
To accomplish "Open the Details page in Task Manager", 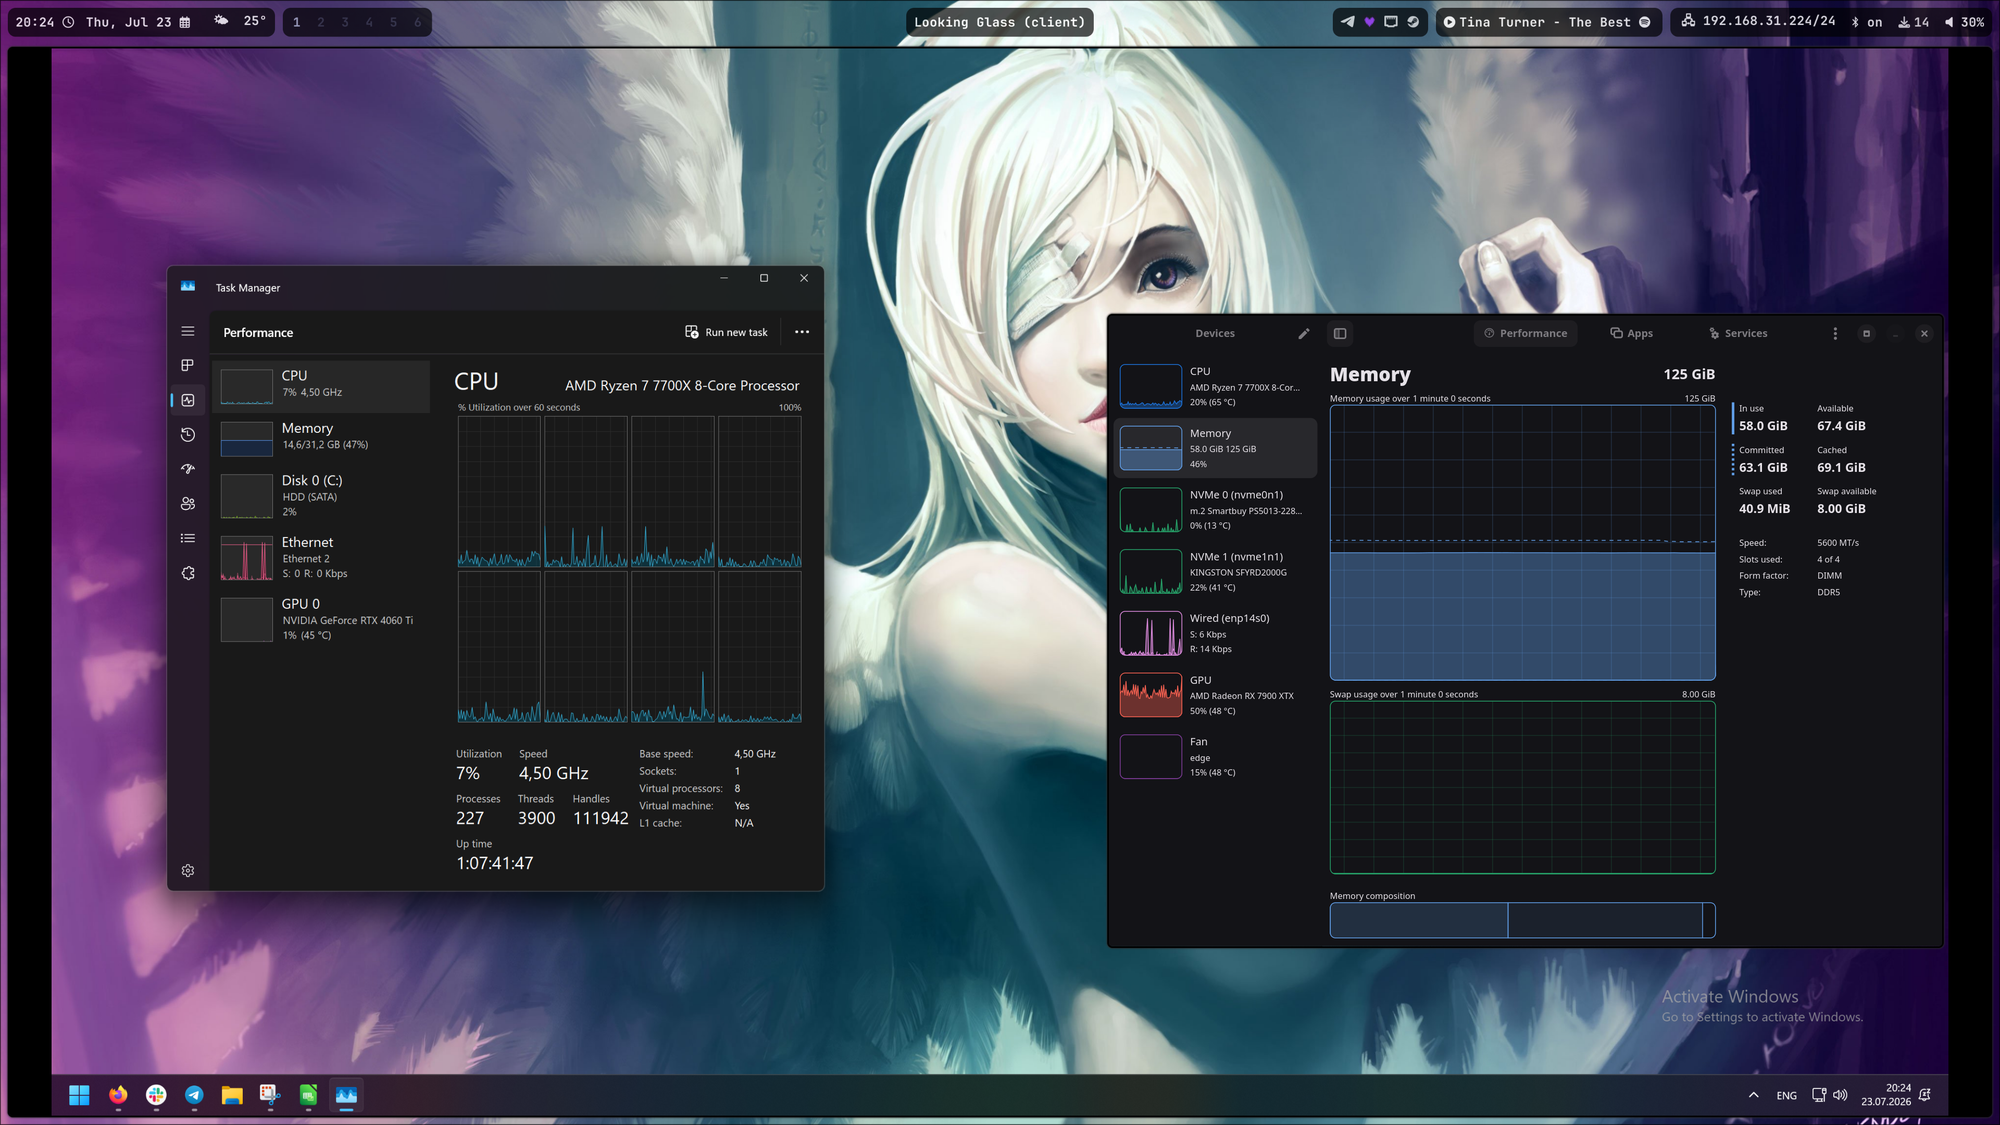I will (187, 538).
